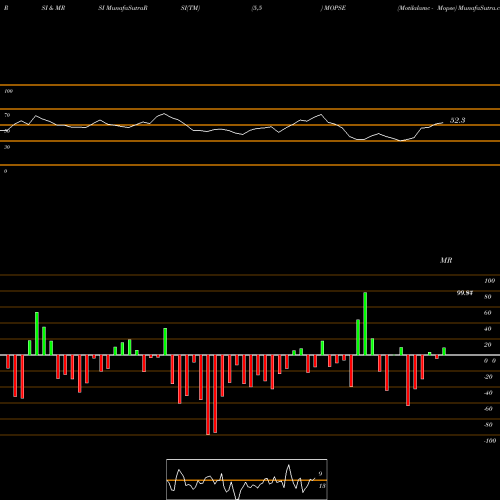This screenshot has width=500, height=500.
Task: Click the MR axis label -100
Action: click(x=490, y=441)
